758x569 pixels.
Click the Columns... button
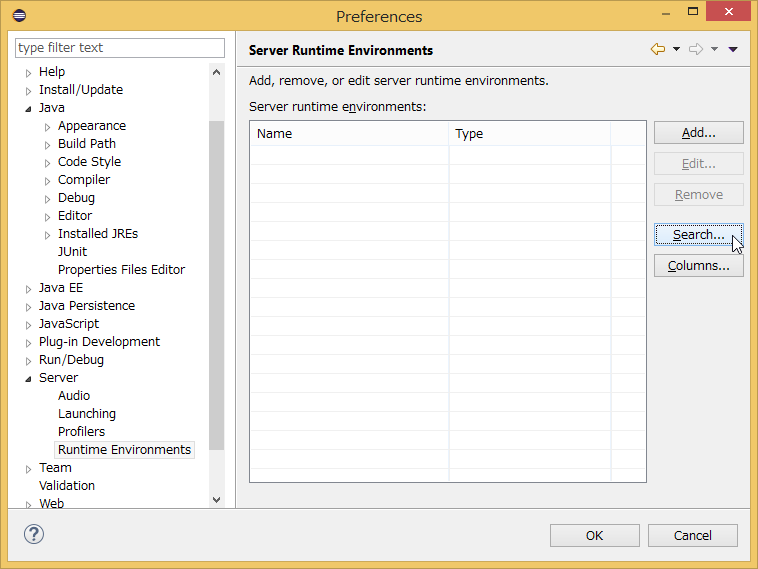pyautogui.click(x=699, y=266)
